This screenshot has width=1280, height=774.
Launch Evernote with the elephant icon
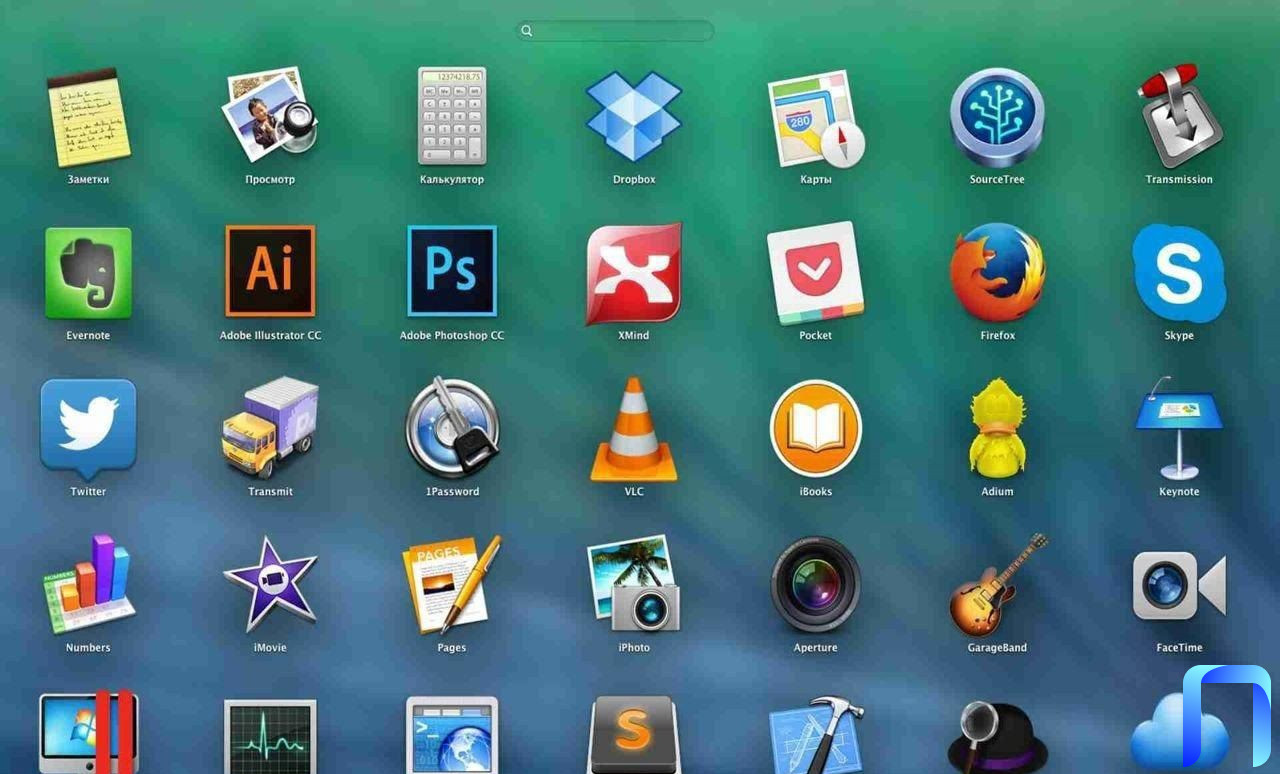(88, 273)
